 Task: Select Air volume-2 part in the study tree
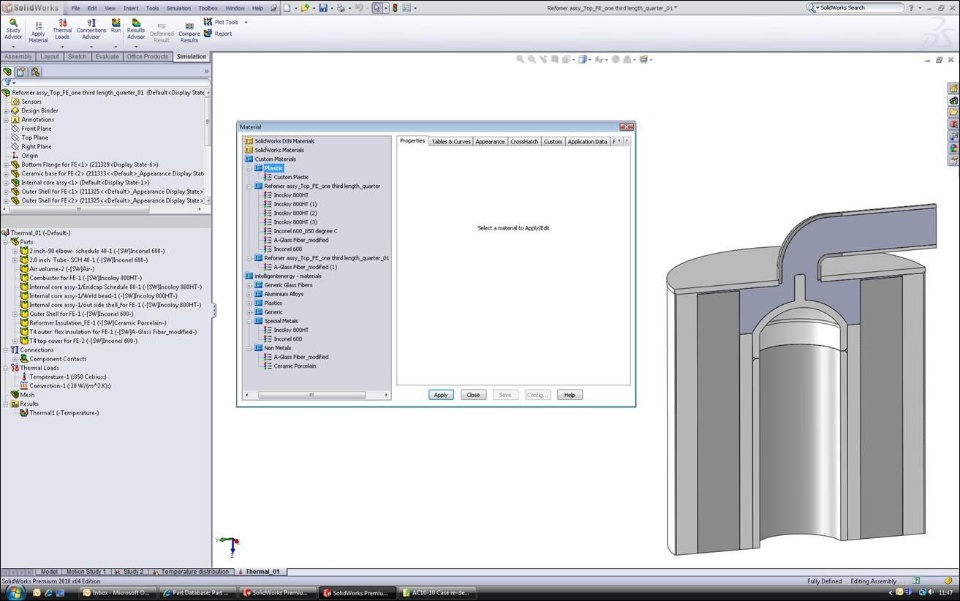(57, 269)
